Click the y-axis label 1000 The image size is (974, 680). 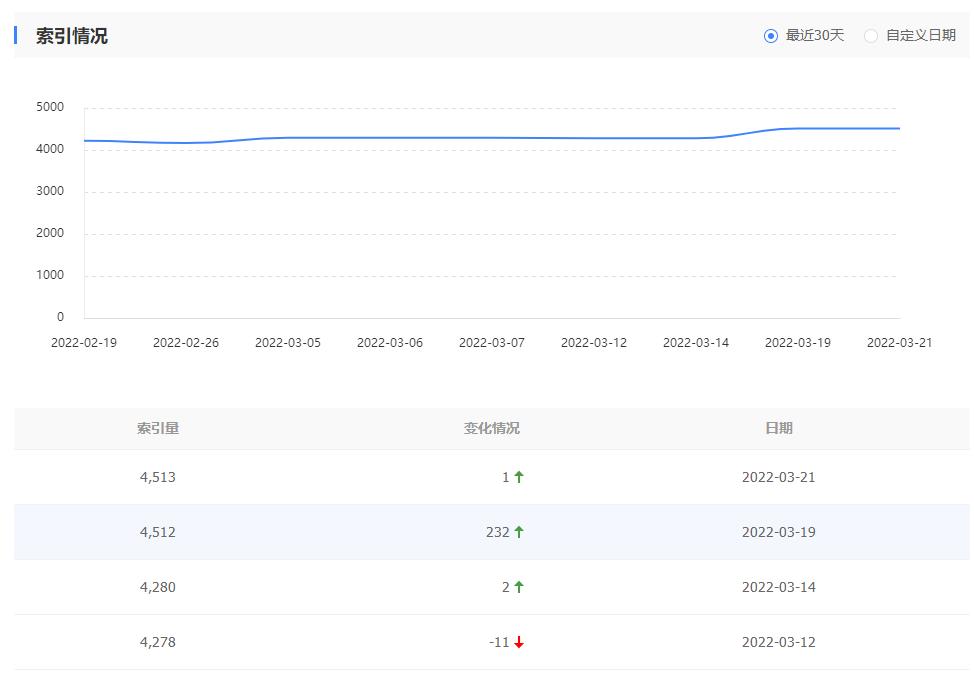(x=50, y=275)
